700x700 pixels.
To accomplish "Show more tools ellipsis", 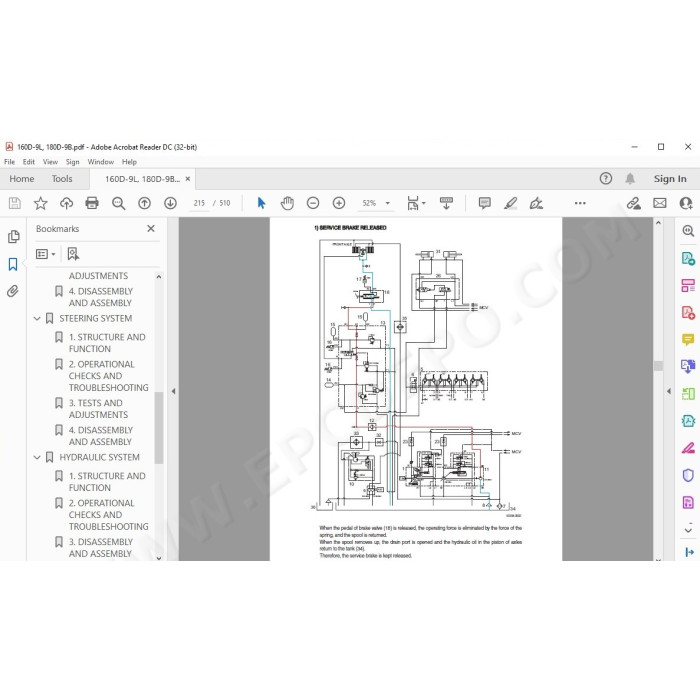I will point(580,203).
